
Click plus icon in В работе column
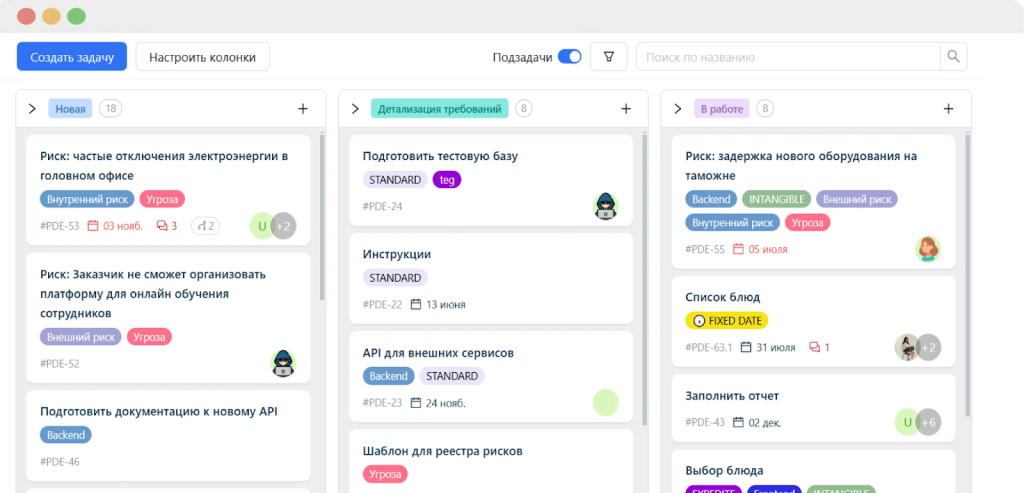[948, 109]
